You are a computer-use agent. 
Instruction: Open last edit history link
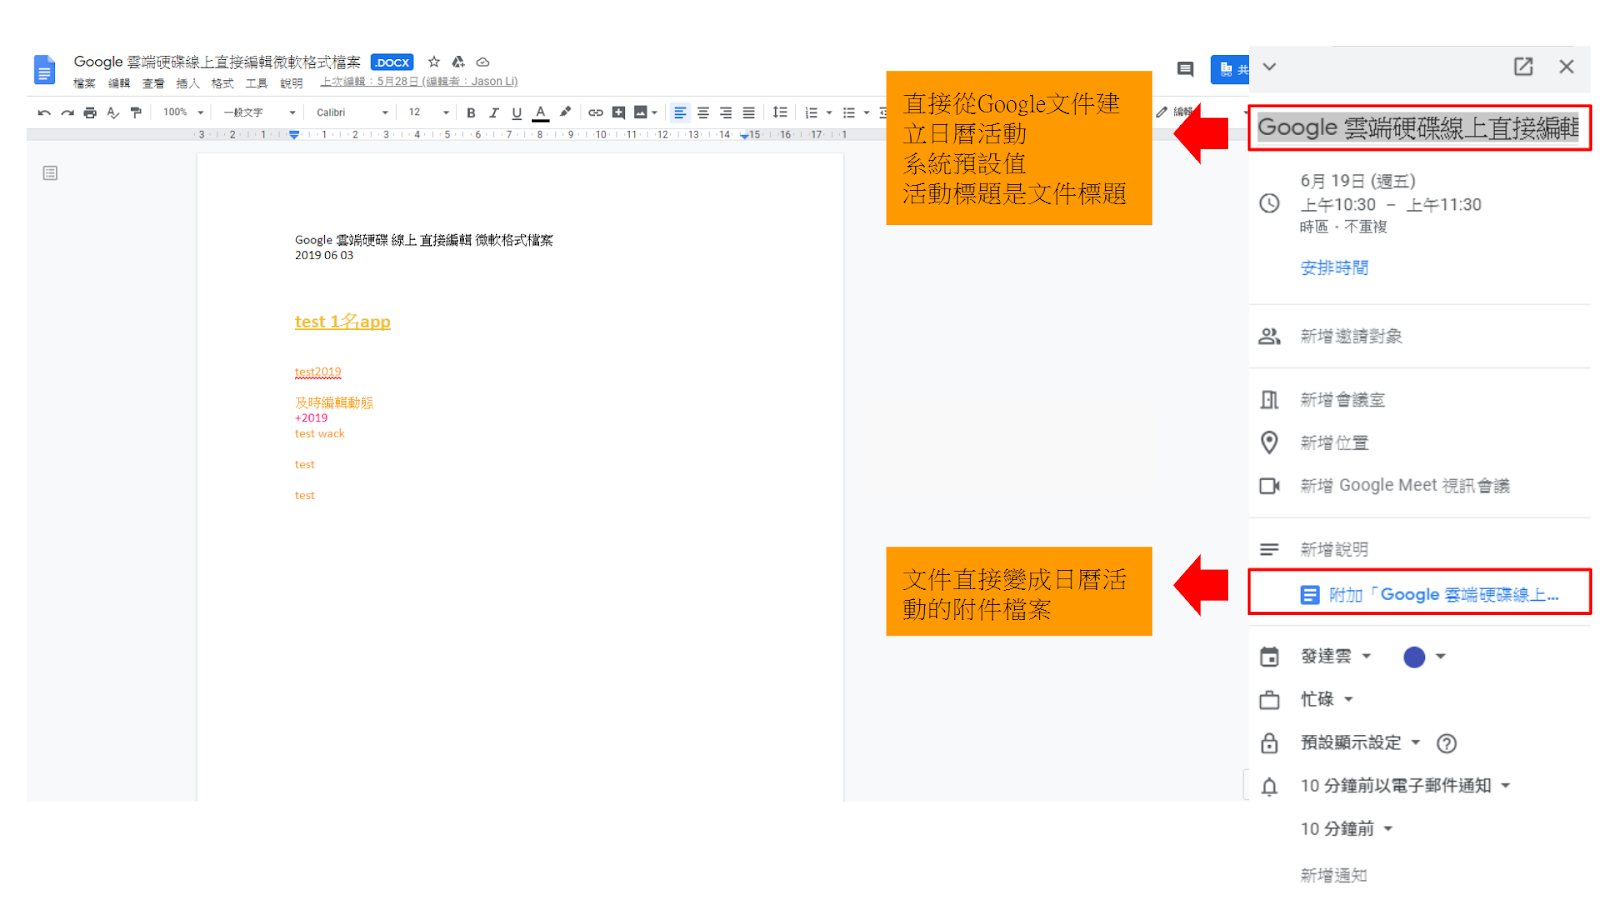419,82
